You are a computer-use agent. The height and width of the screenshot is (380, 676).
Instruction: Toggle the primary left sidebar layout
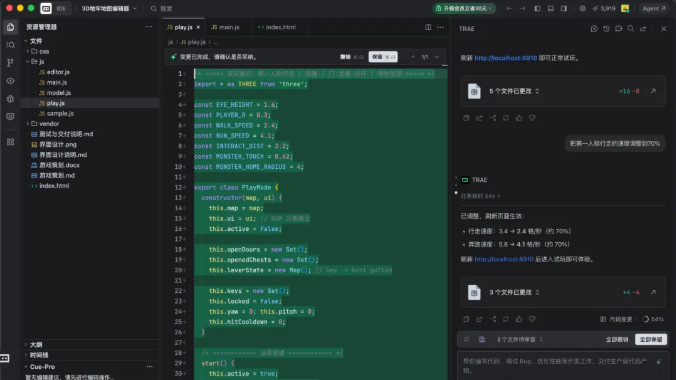[x=537, y=8]
